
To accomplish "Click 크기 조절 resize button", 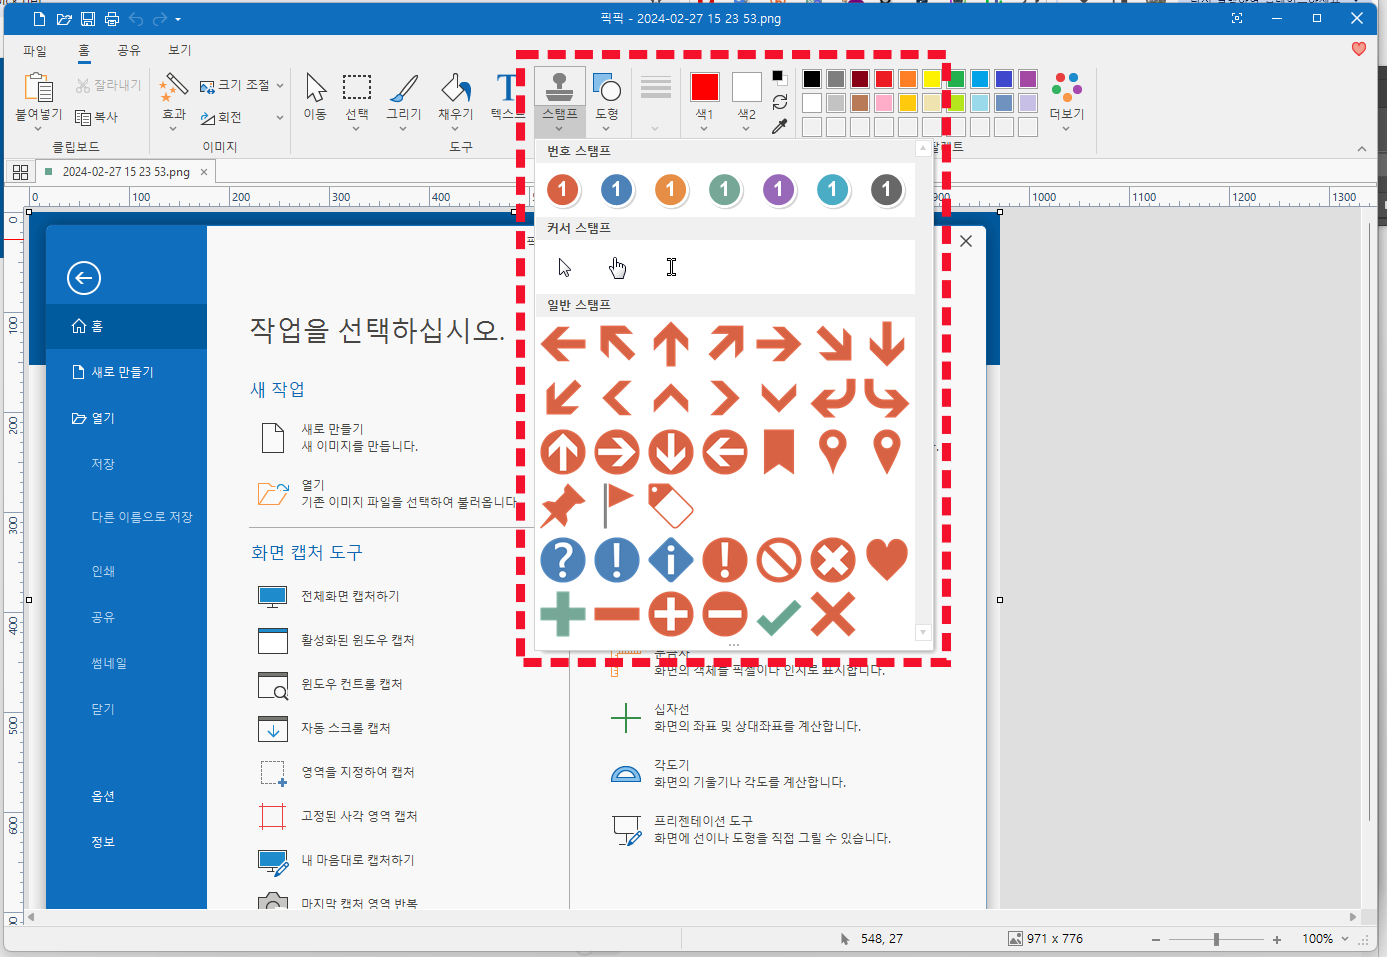I will [x=235, y=86].
